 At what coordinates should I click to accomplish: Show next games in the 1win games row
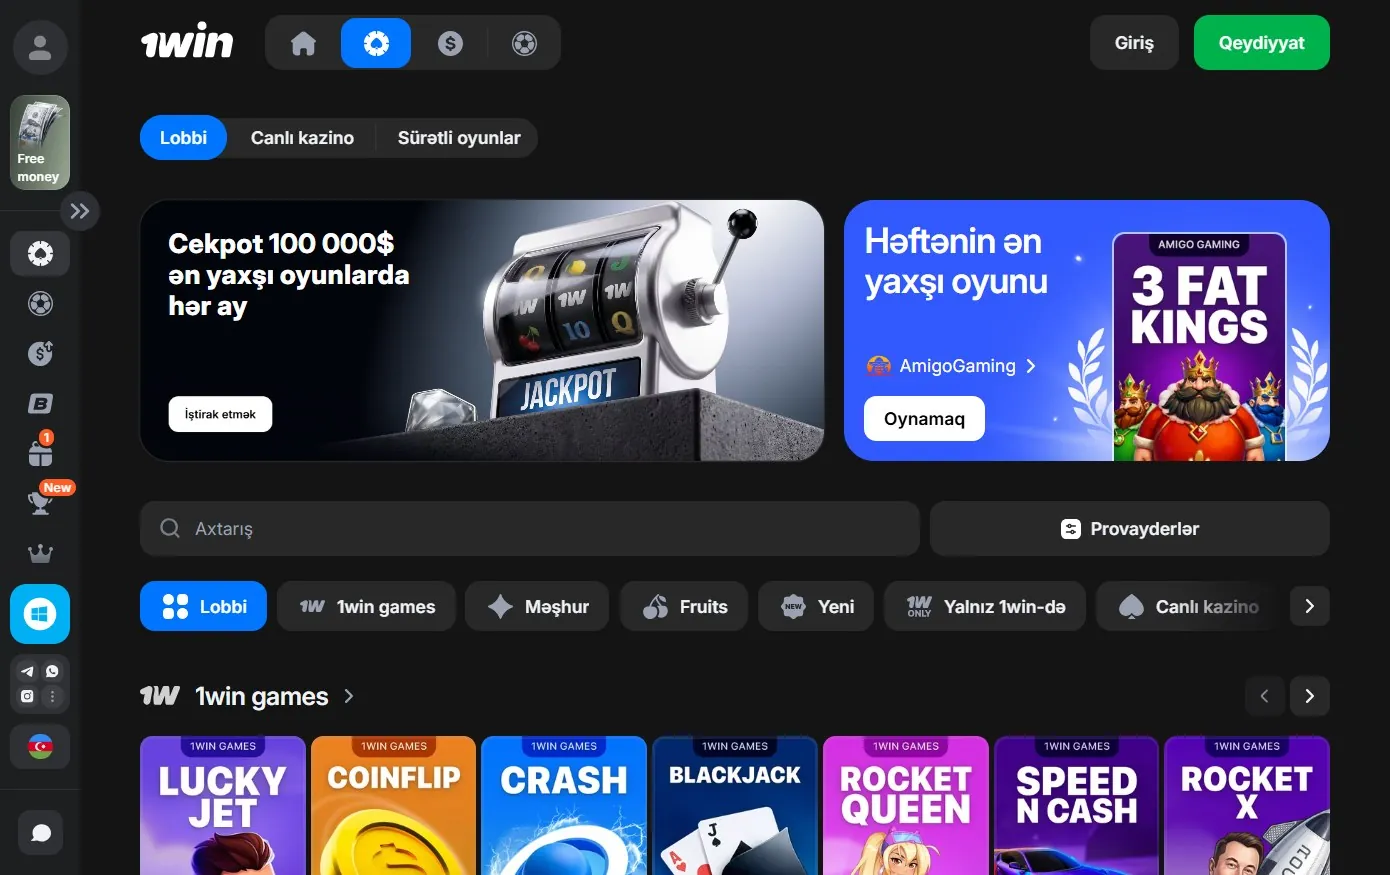point(1309,696)
